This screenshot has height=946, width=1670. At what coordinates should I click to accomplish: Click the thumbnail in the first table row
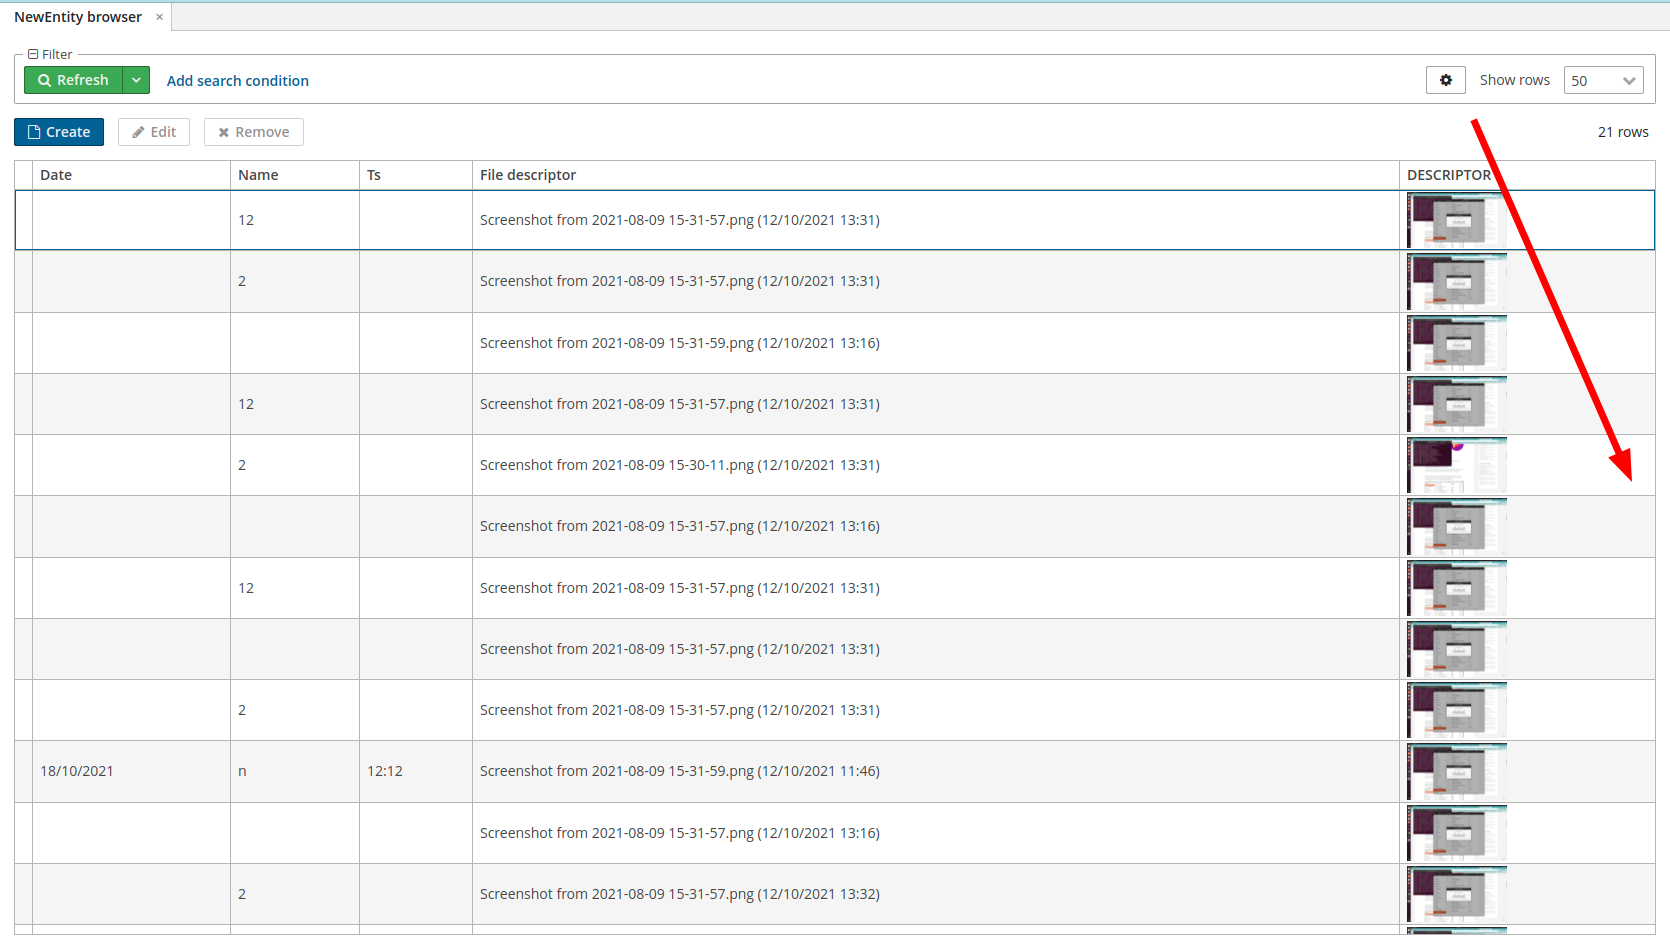pyautogui.click(x=1456, y=220)
